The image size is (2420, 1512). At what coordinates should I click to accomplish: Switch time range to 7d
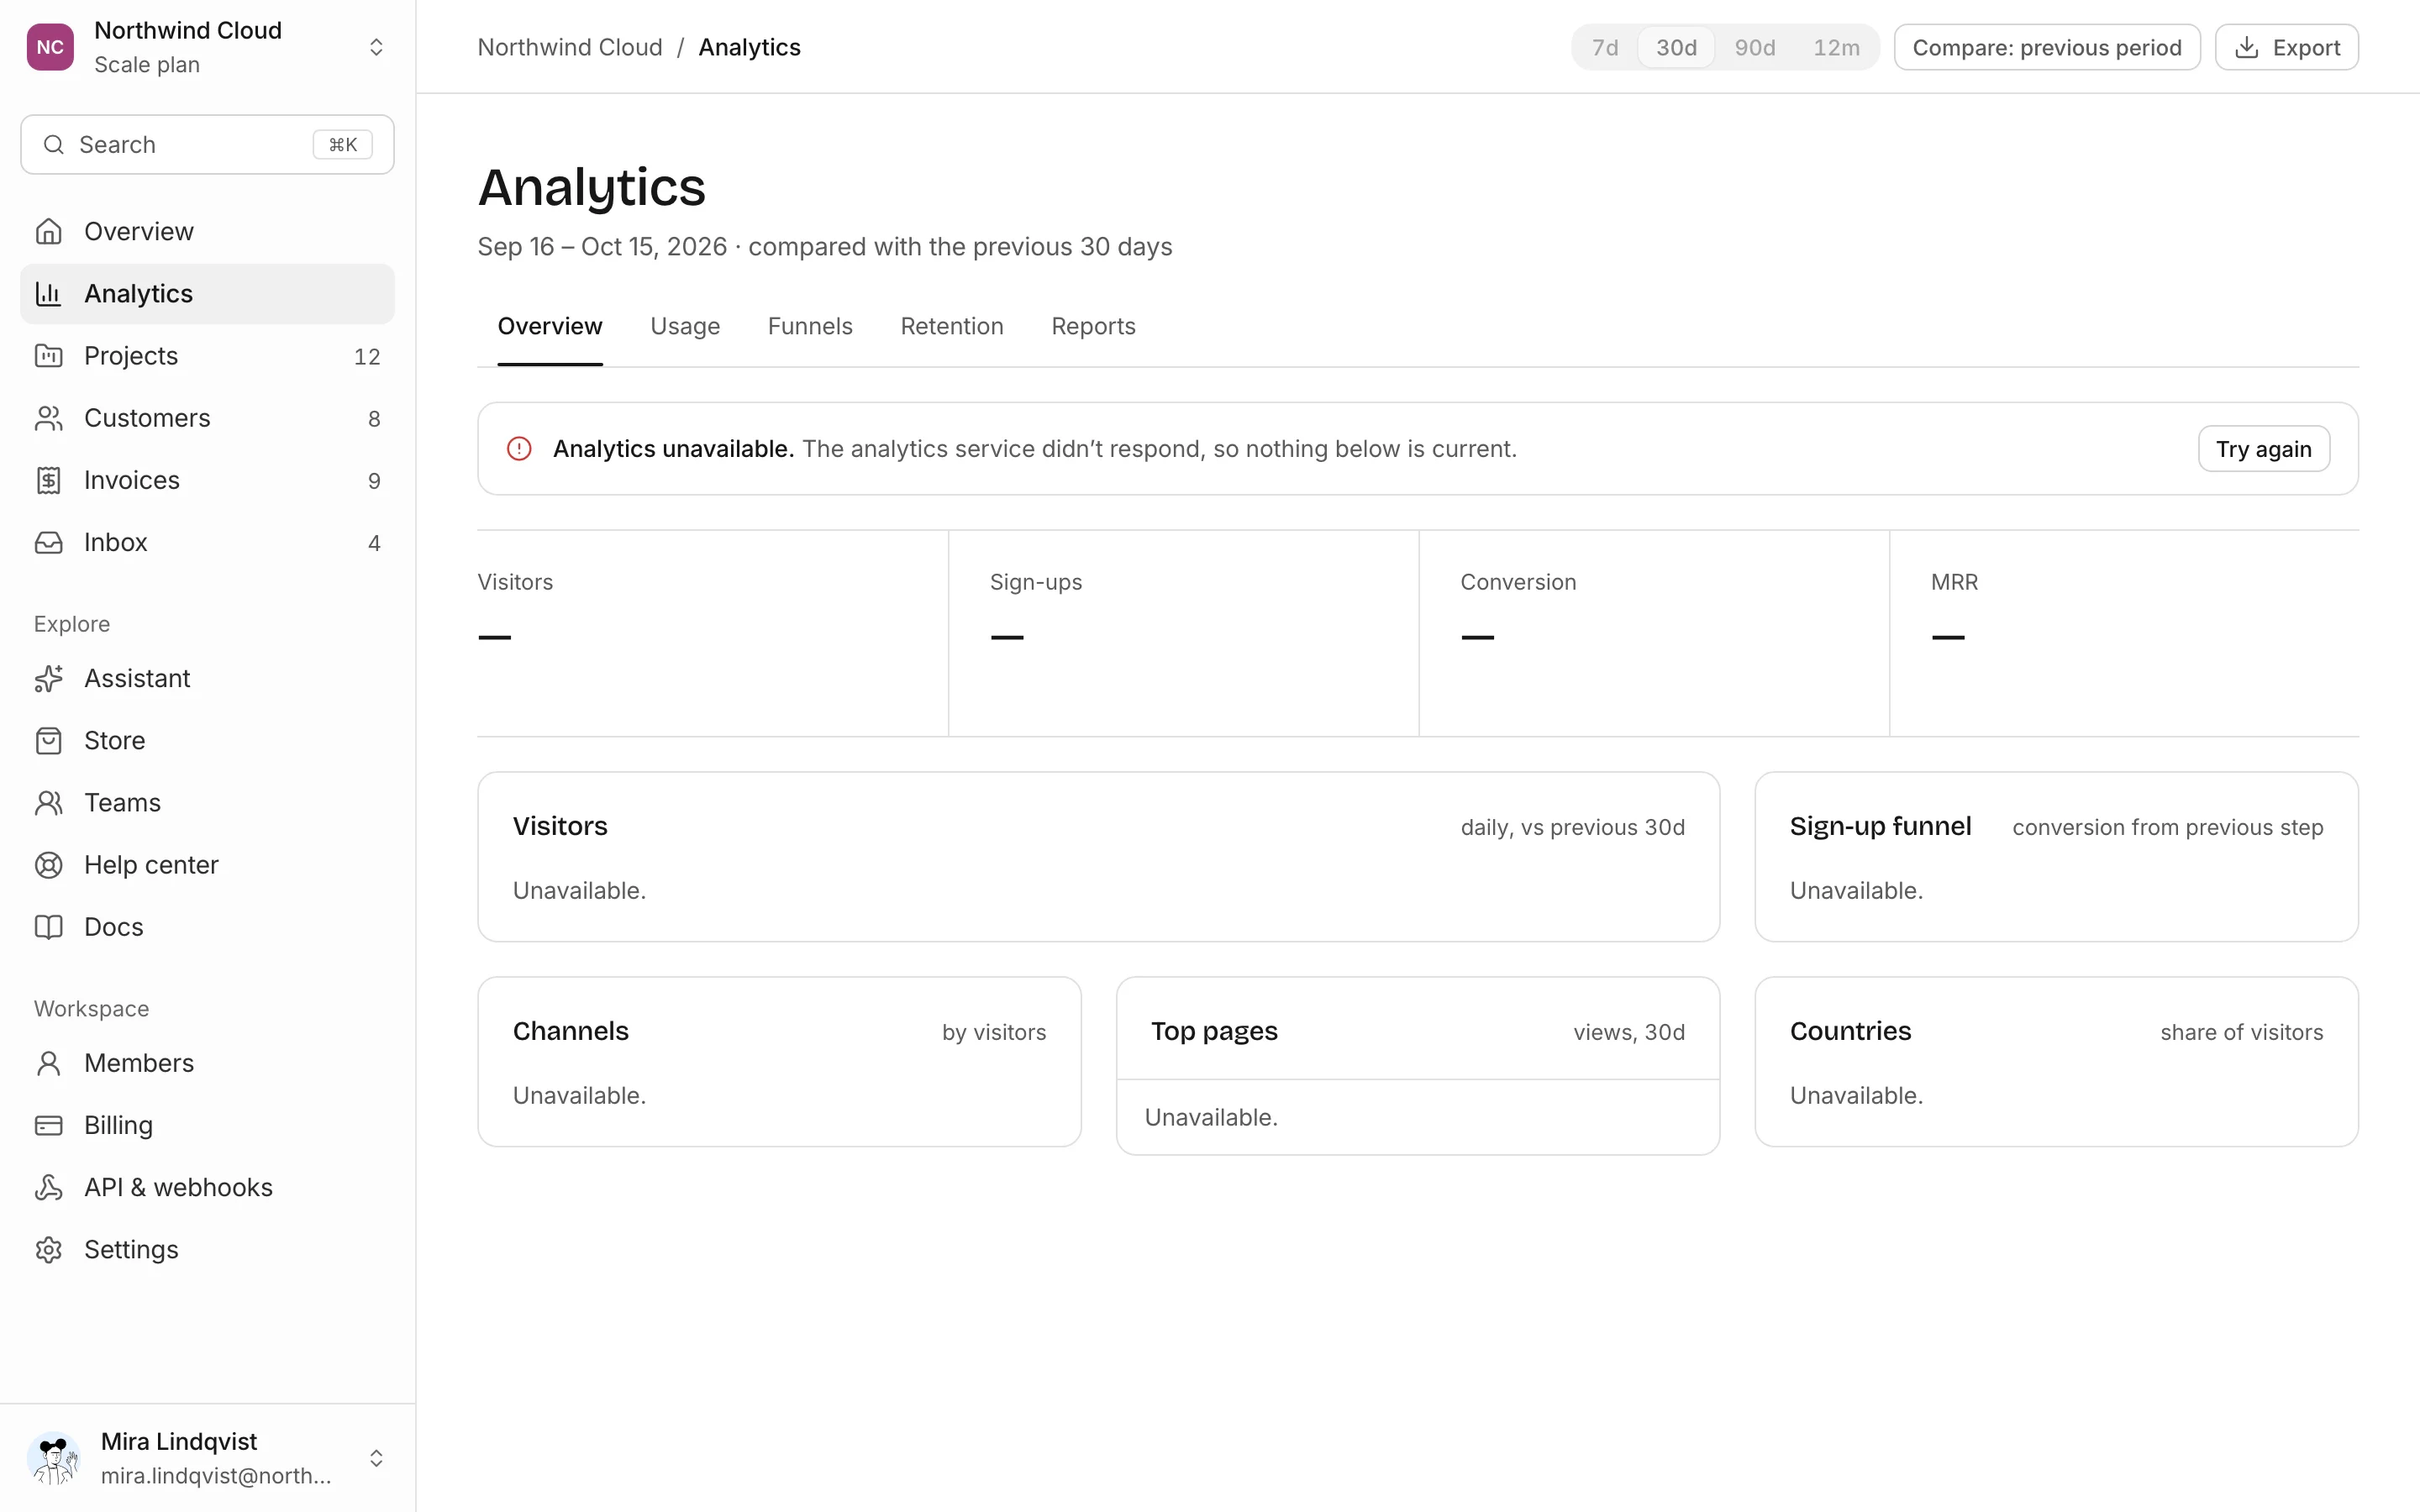pyautogui.click(x=1605, y=47)
